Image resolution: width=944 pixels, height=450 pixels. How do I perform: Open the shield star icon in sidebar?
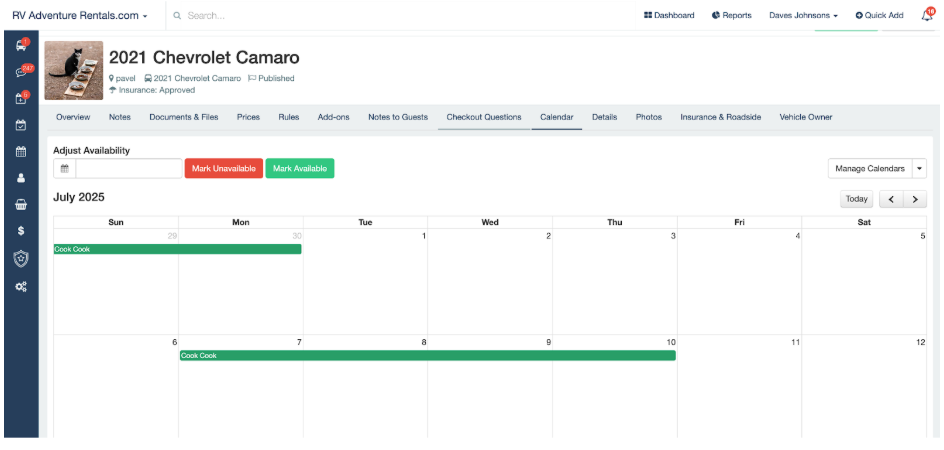[x=21, y=258]
